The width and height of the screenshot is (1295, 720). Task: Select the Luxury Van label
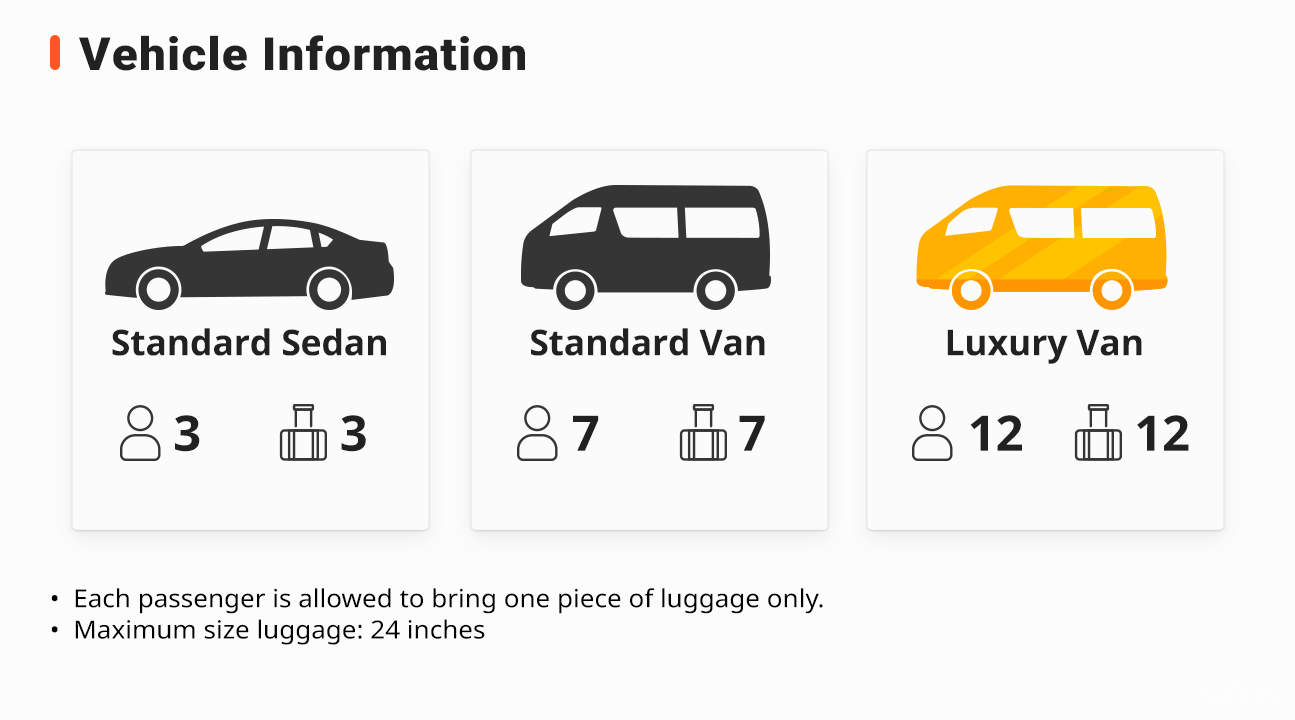[1044, 343]
